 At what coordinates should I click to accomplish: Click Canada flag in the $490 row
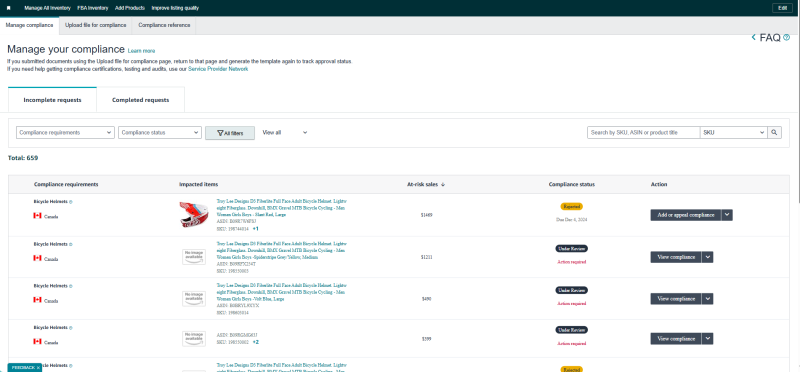click(37, 300)
